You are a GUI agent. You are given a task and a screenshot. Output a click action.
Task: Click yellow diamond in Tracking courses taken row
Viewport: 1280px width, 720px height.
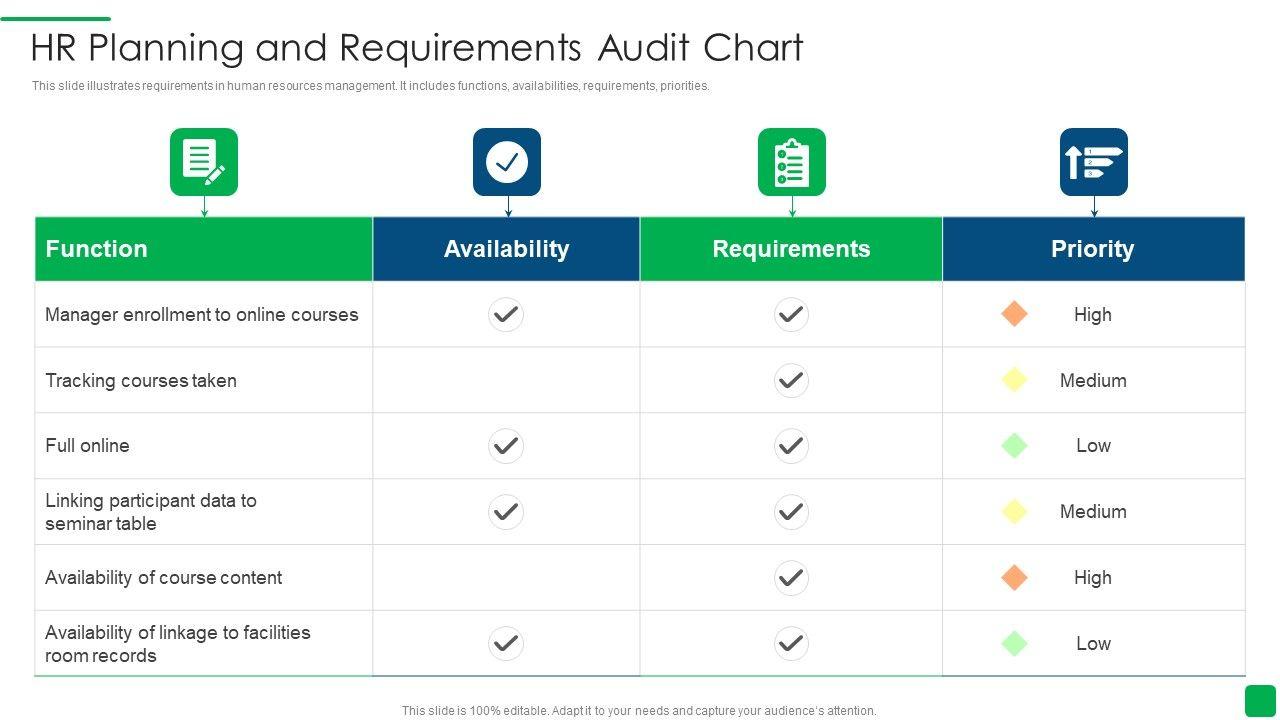1014,380
